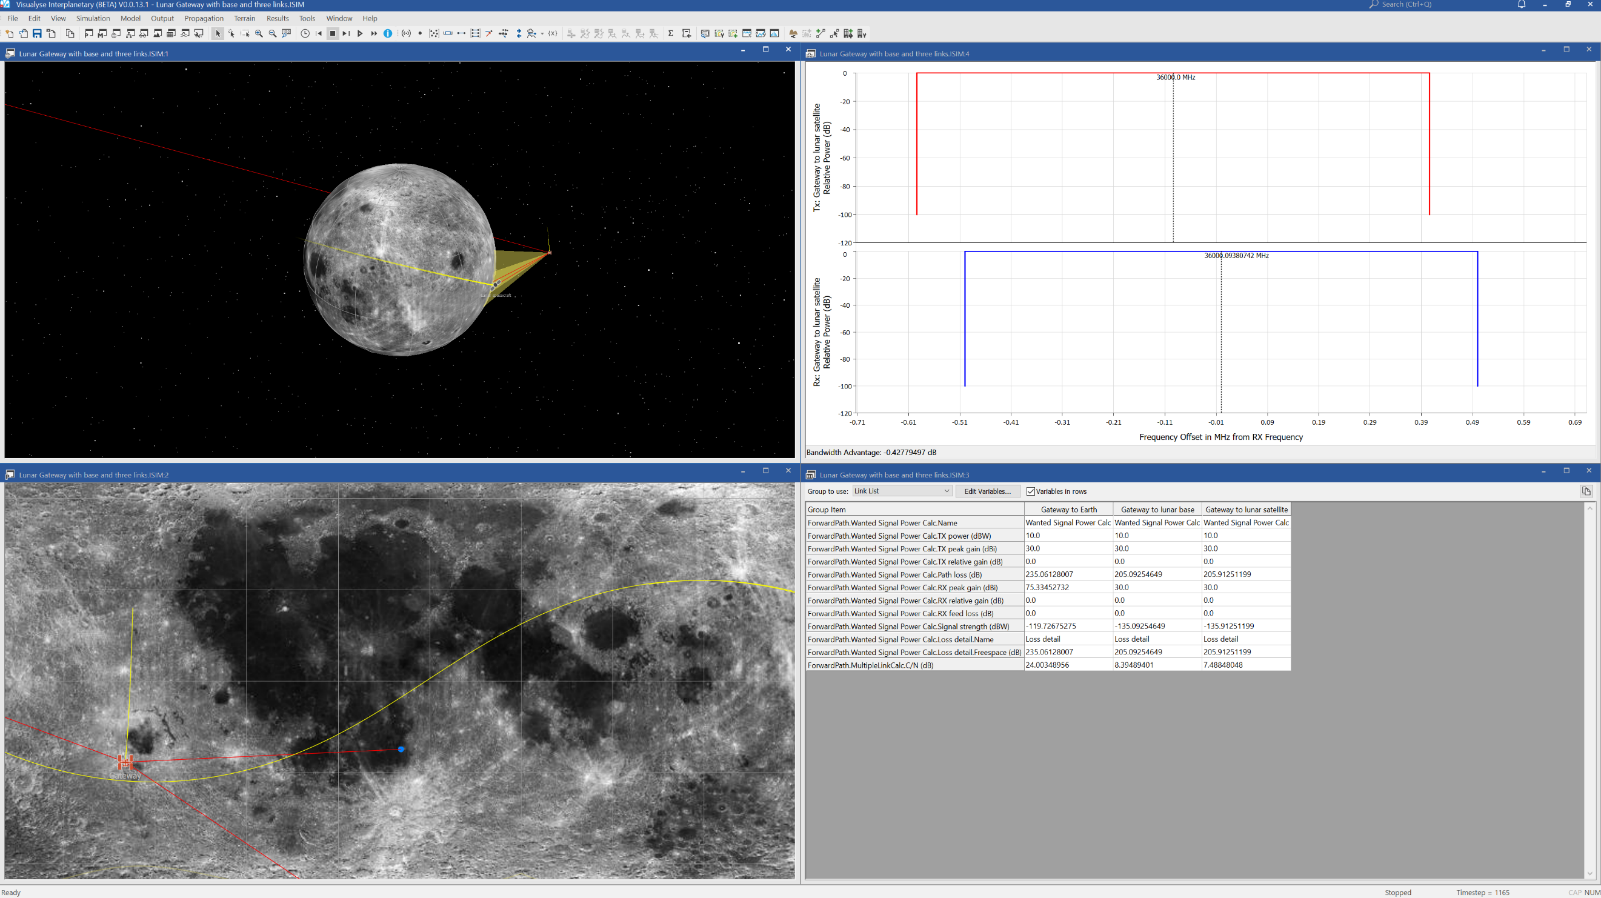Click the RX peak gain value 75.33452732
The image size is (1601, 898).
[1068, 587]
